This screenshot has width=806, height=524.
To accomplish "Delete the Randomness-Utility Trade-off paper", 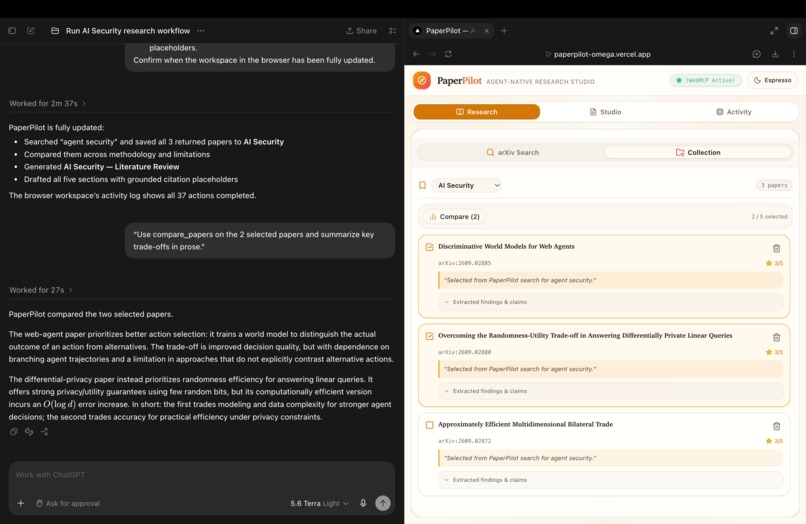I will pos(776,337).
